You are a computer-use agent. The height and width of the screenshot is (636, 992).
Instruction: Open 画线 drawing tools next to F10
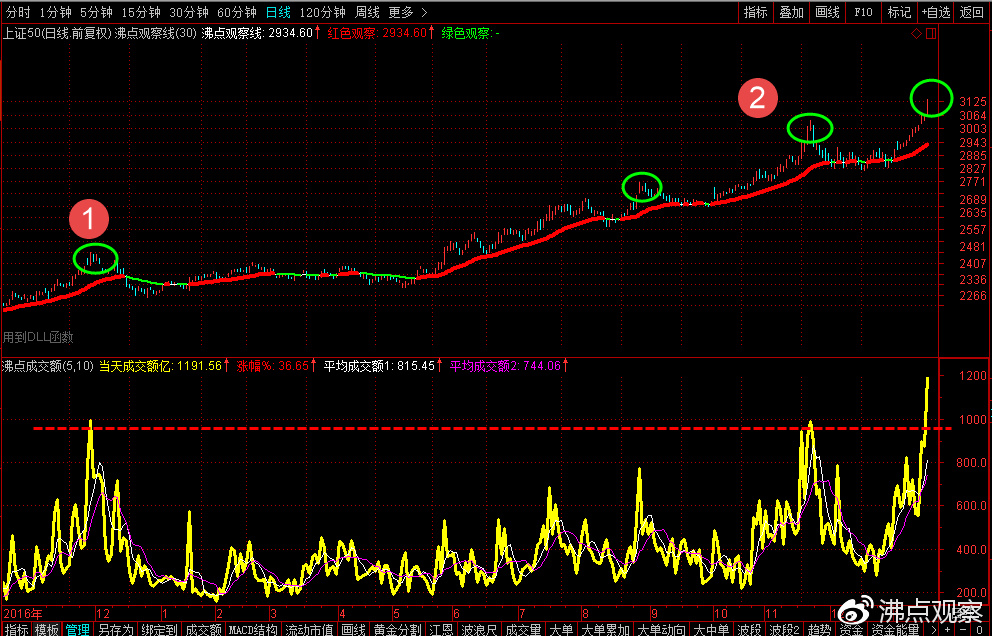[x=828, y=12]
